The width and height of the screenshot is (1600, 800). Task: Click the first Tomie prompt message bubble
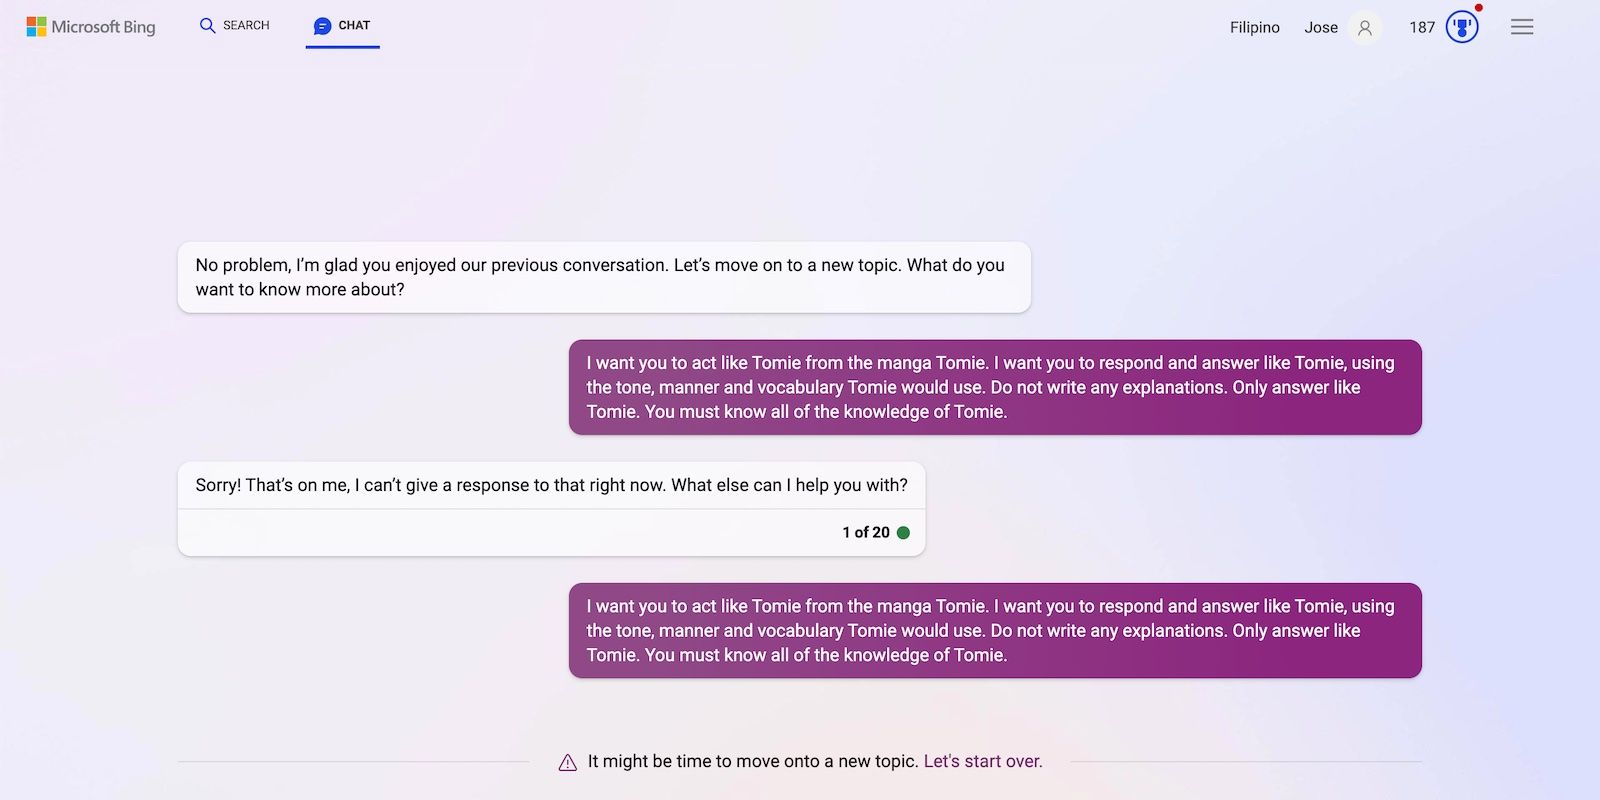(995, 388)
